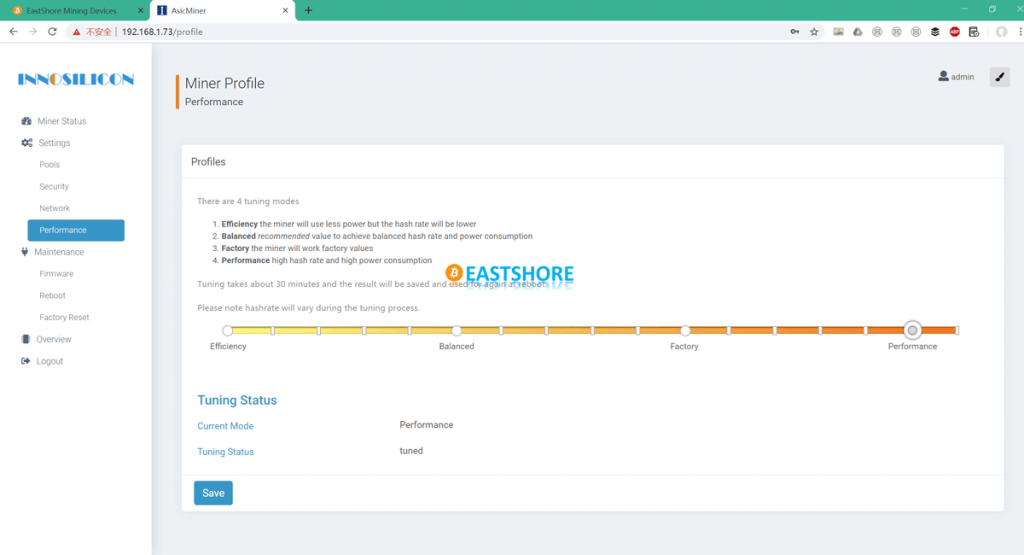Open the Firmware maintenance page
Image resolution: width=1024 pixels, height=555 pixels.
click(x=56, y=274)
